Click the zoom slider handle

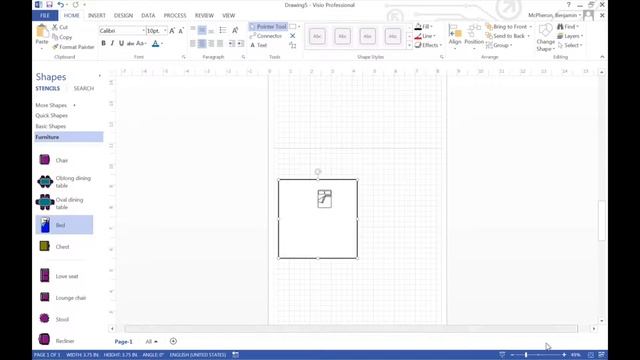526,355
